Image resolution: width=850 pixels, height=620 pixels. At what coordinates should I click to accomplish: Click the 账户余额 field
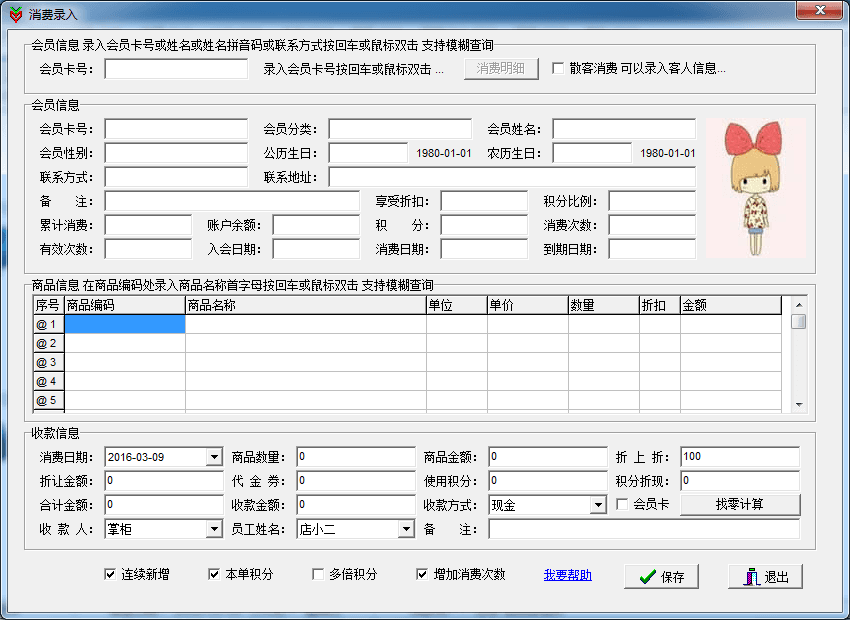coord(316,225)
